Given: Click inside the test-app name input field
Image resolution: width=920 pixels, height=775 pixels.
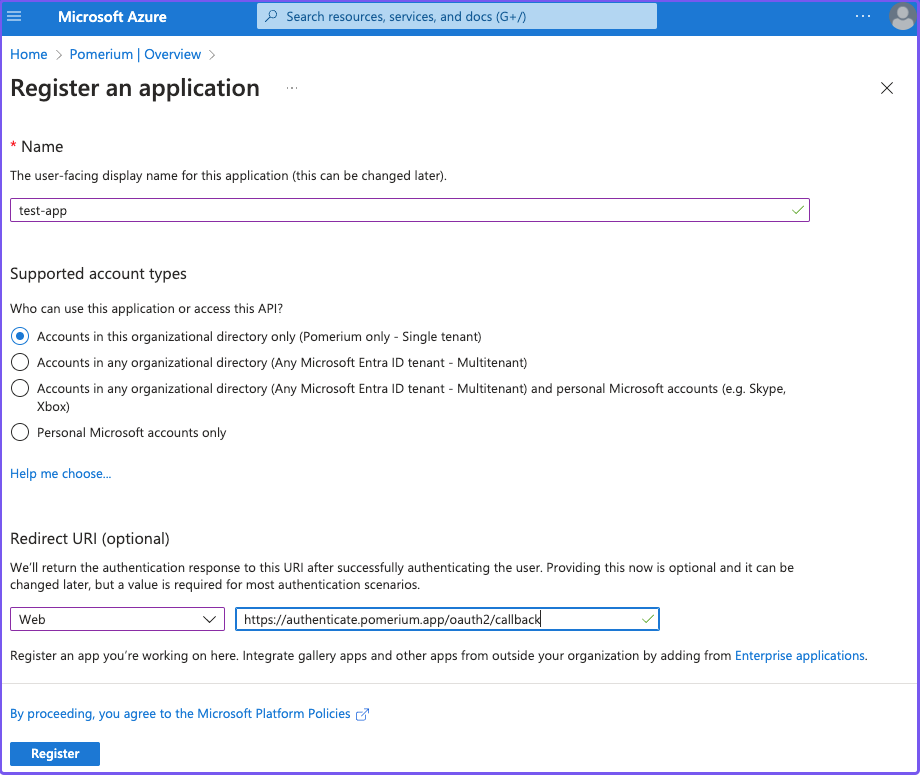Looking at the screenshot, I should point(400,210).
